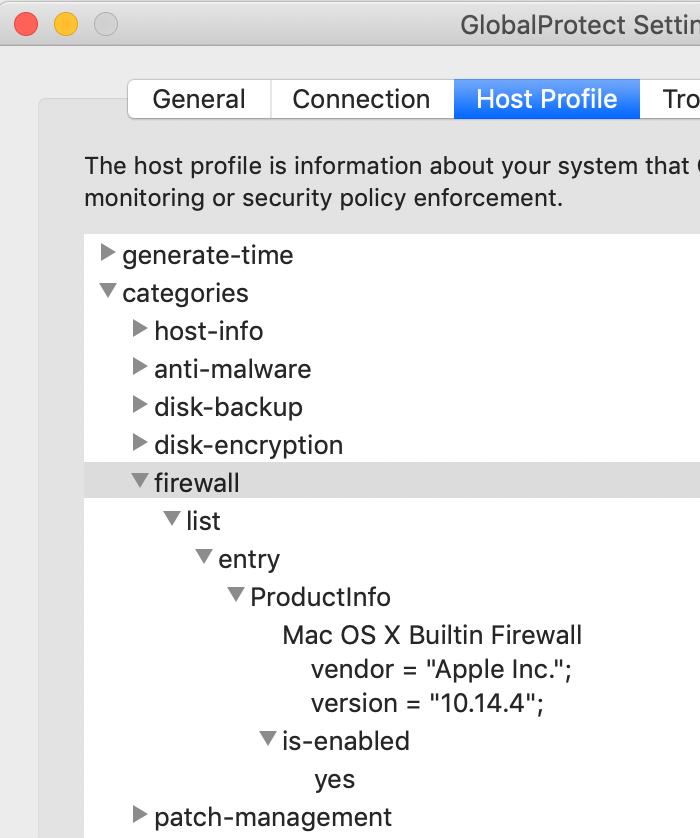This screenshot has height=838, width=700.
Task: Select the Host Profile tab
Action: (x=547, y=99)
